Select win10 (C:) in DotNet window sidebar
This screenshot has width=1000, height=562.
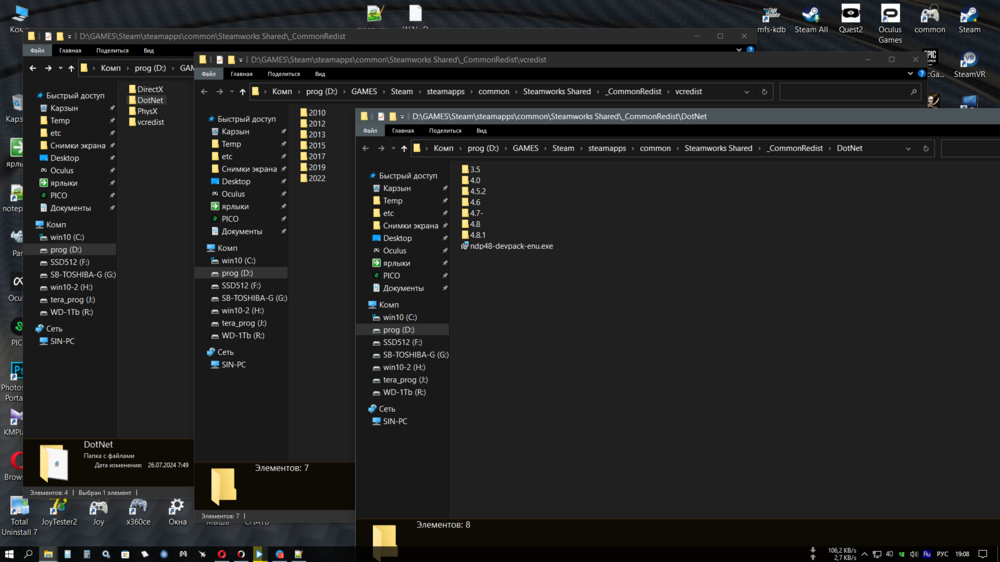tap(399, 318)
